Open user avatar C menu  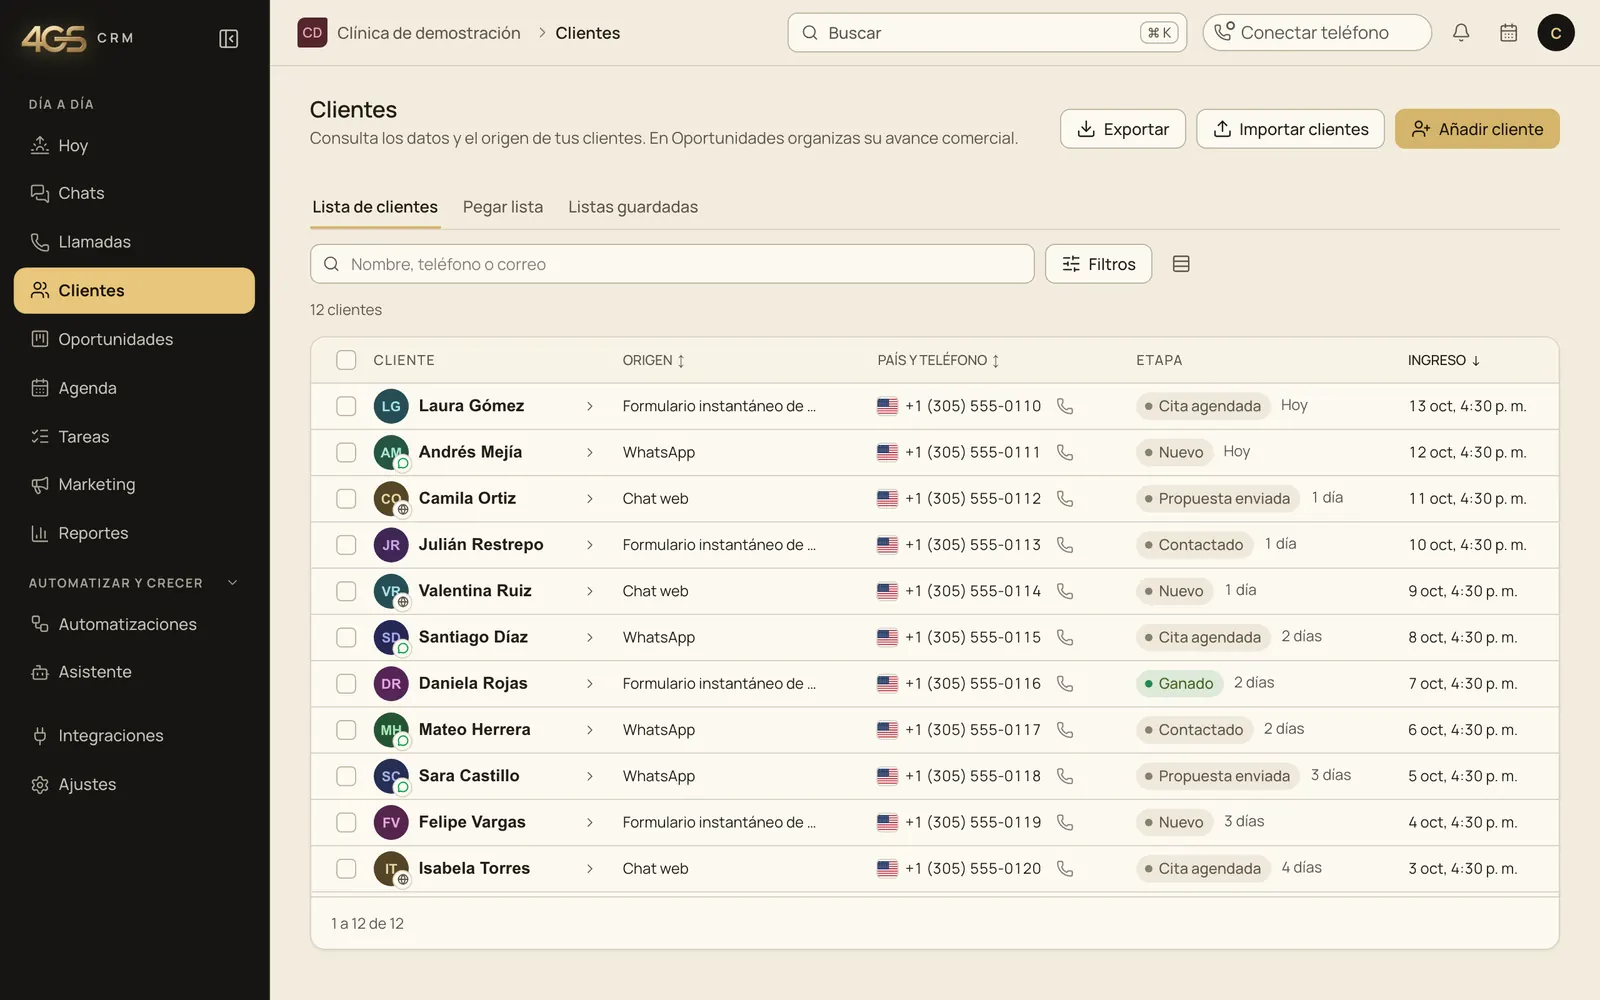coord(1556,33)
